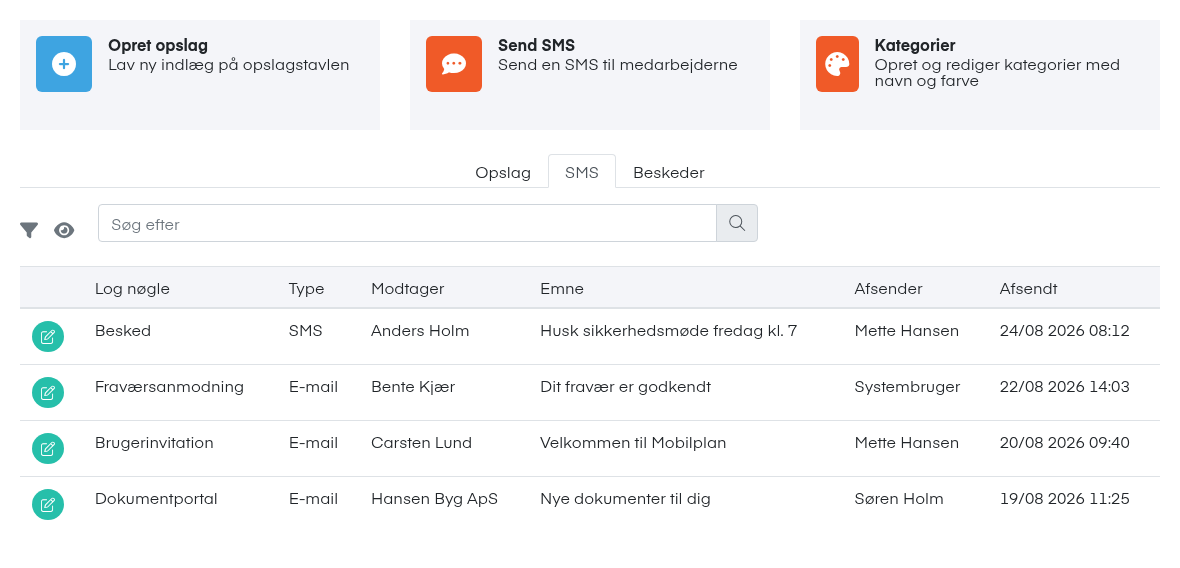Click subject Velkommen til Mobilplan
Image resolution: width=1180 pixels, height=568 pixels.
point(633,443)
